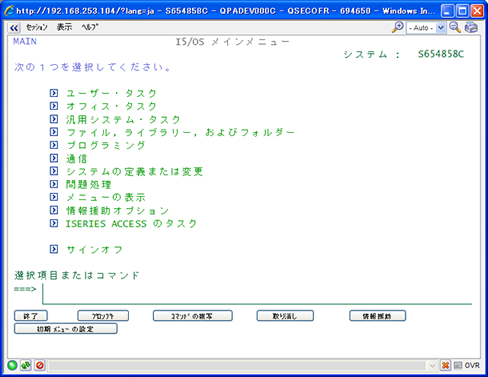This screenshot has width=488, height=377.
Task: Open the ヘルプ menu
Action: pyautogui.click(x=90, y=27)
